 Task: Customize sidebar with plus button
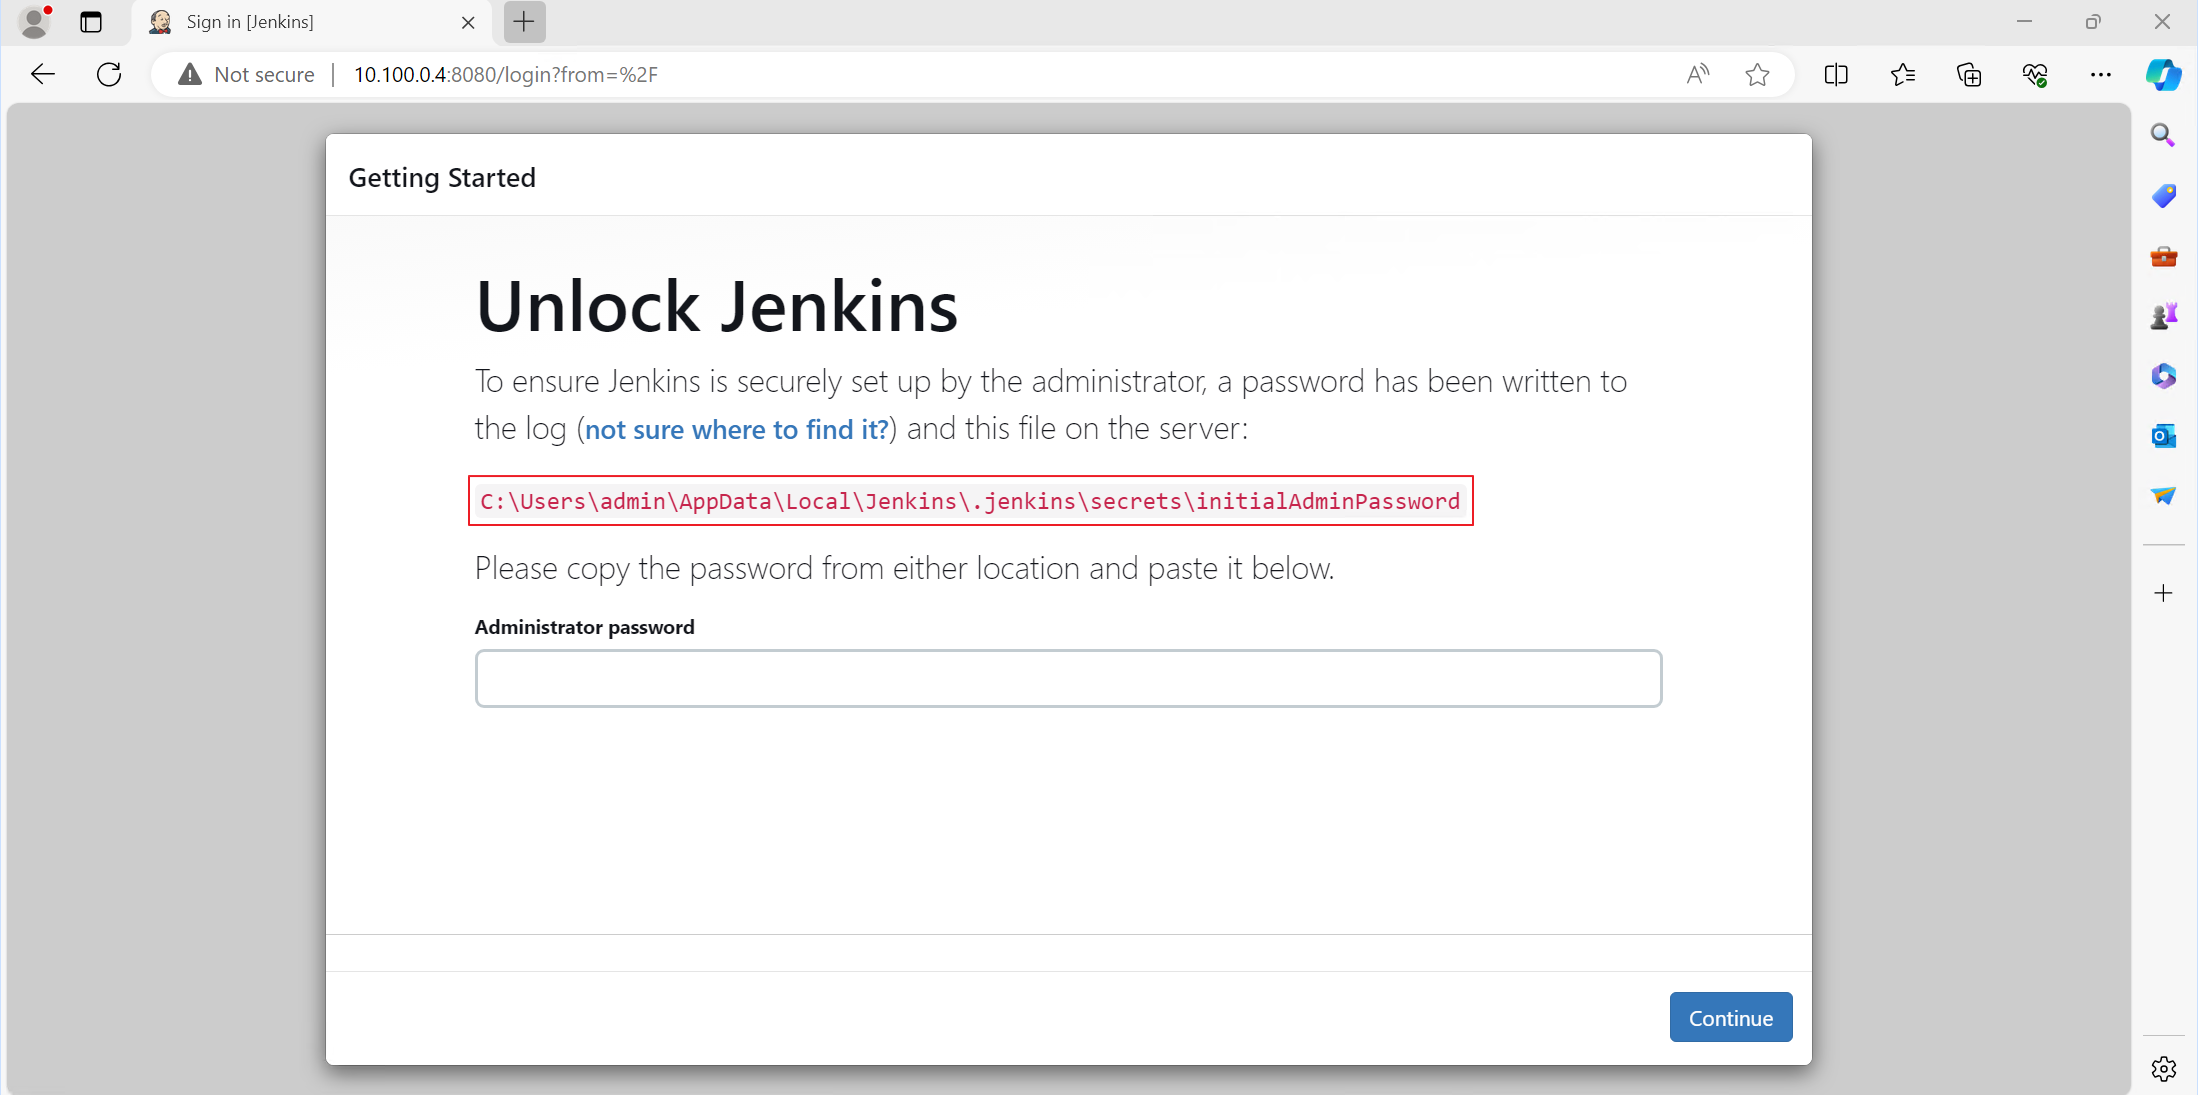point(2163,593)
